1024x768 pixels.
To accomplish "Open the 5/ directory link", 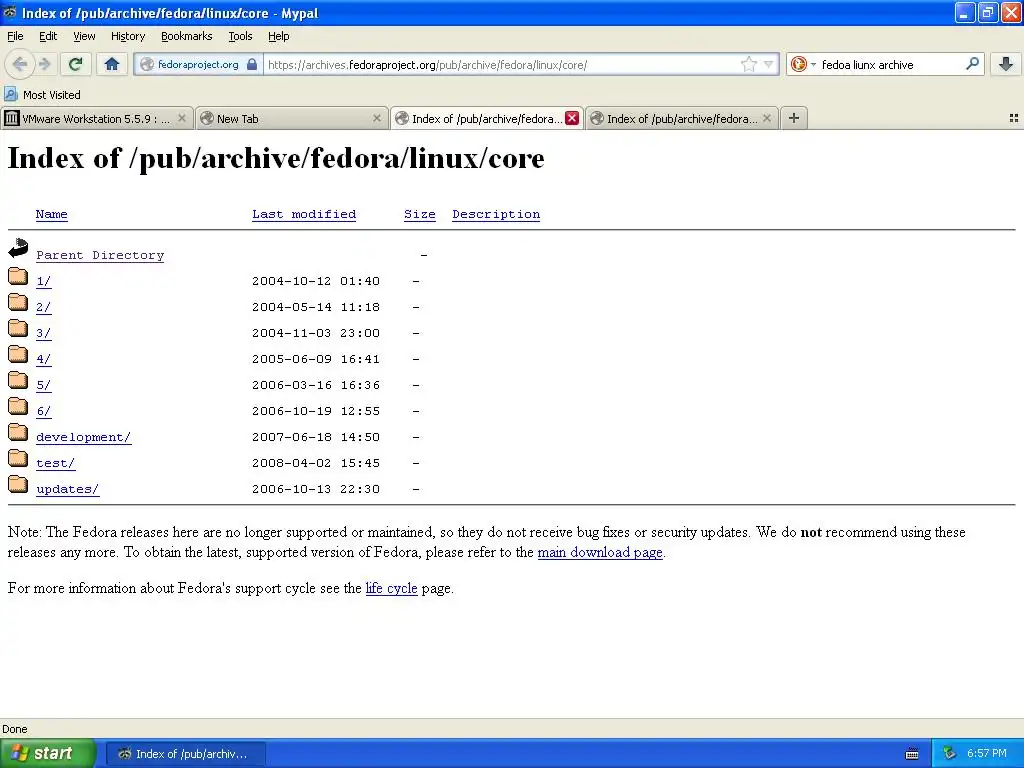I will tap(43, 385).
